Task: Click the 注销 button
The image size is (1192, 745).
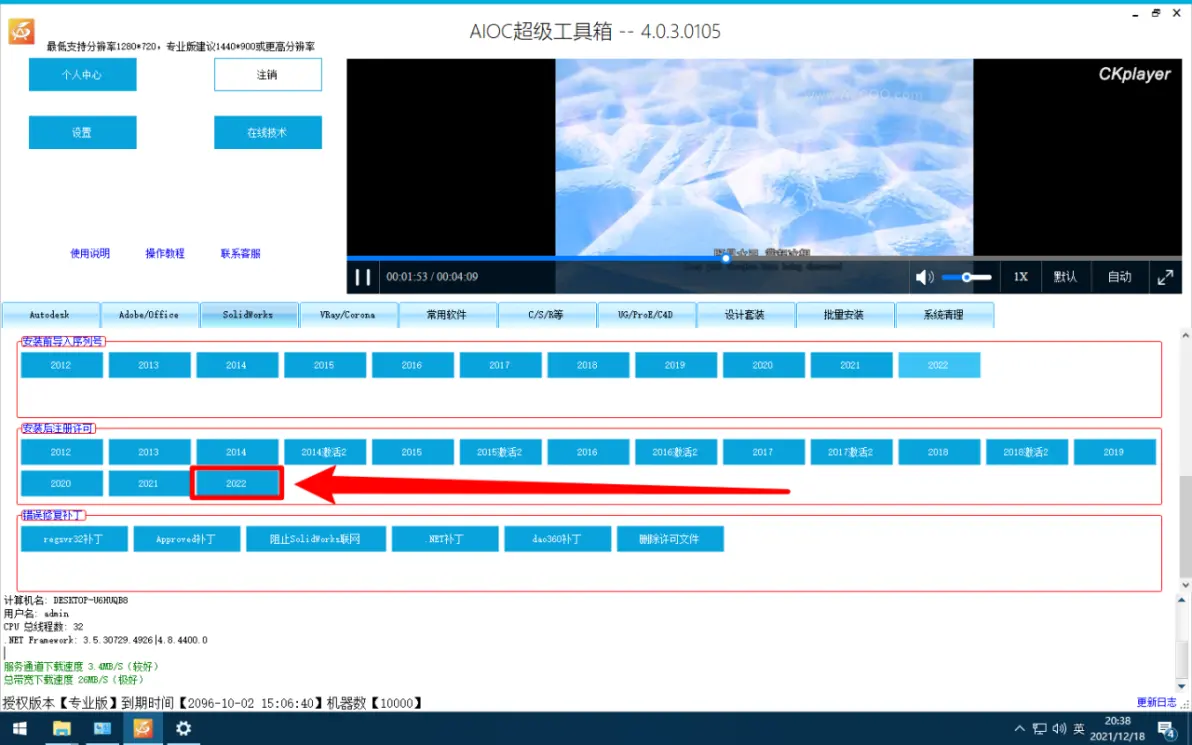Action: (x=268, y=74)
